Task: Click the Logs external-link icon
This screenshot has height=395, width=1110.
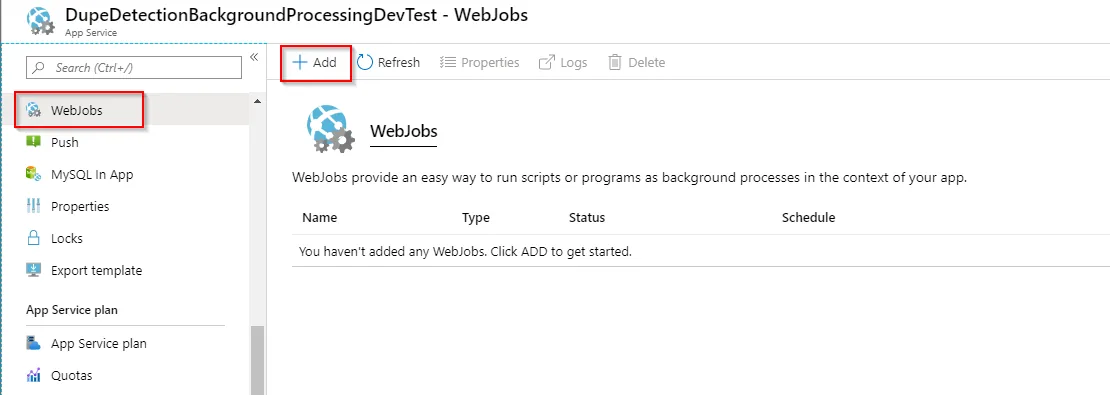Action: tap(547, 62)
